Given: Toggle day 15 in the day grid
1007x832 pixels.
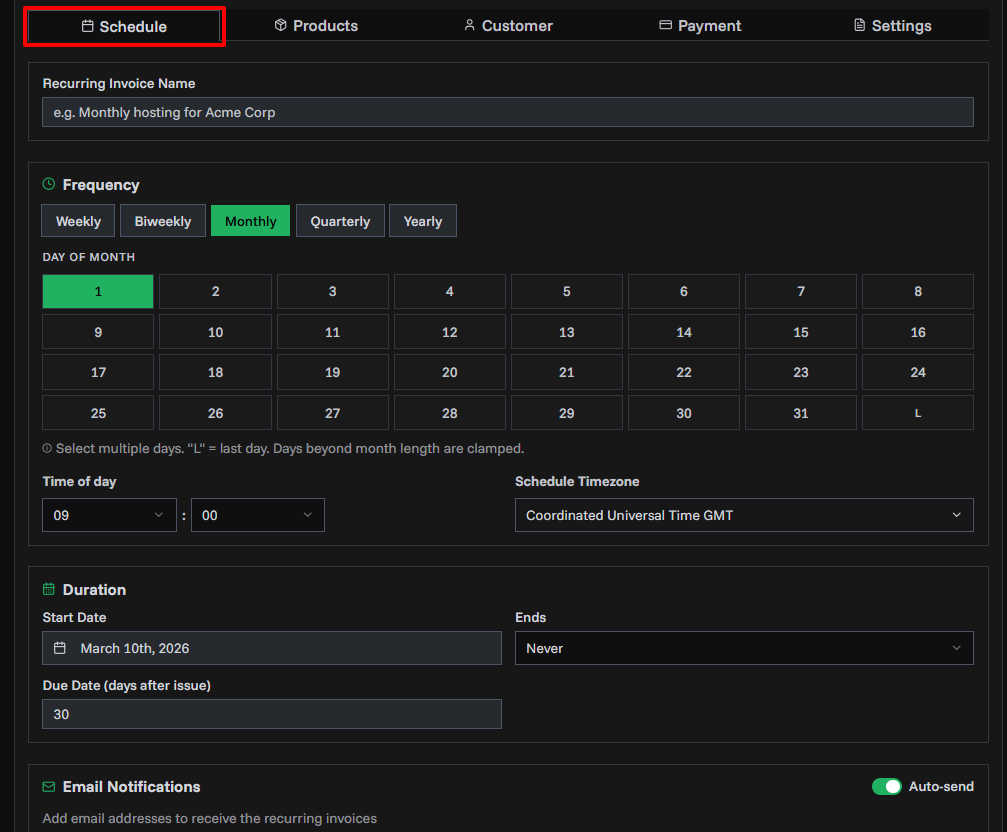Looking at the screenshot, I should [800, 331].
